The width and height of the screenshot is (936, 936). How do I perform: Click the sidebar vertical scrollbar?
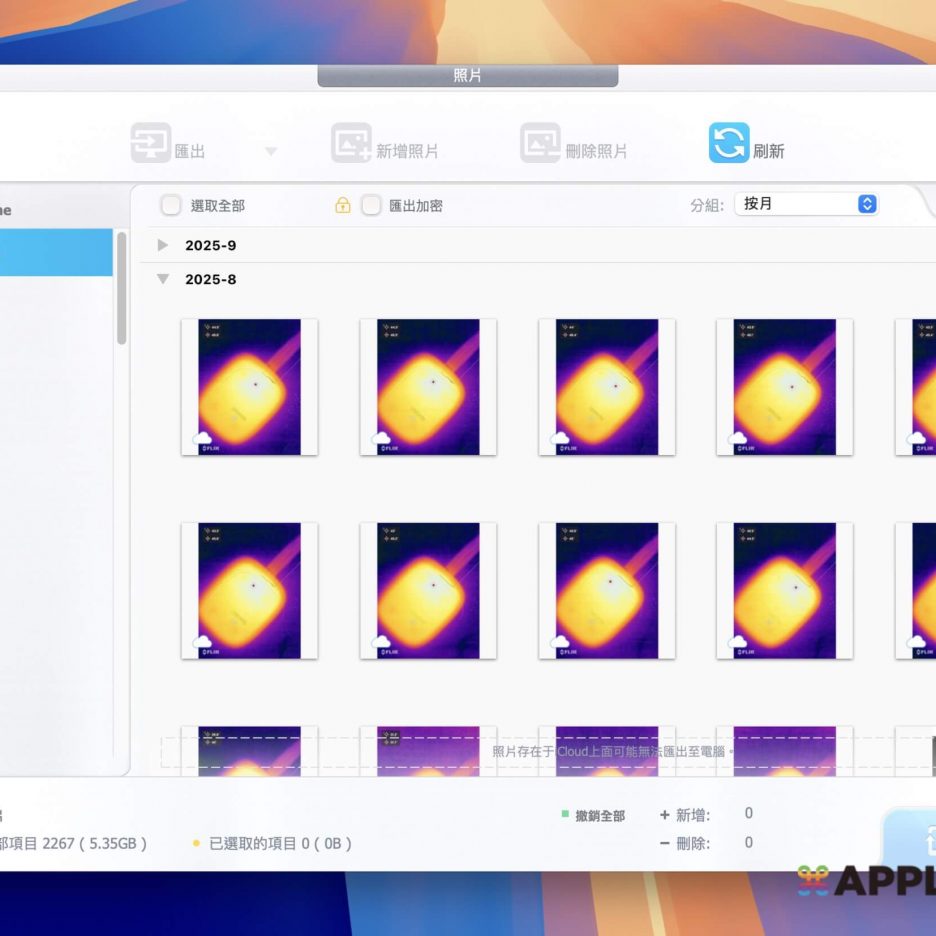point(122,290)
